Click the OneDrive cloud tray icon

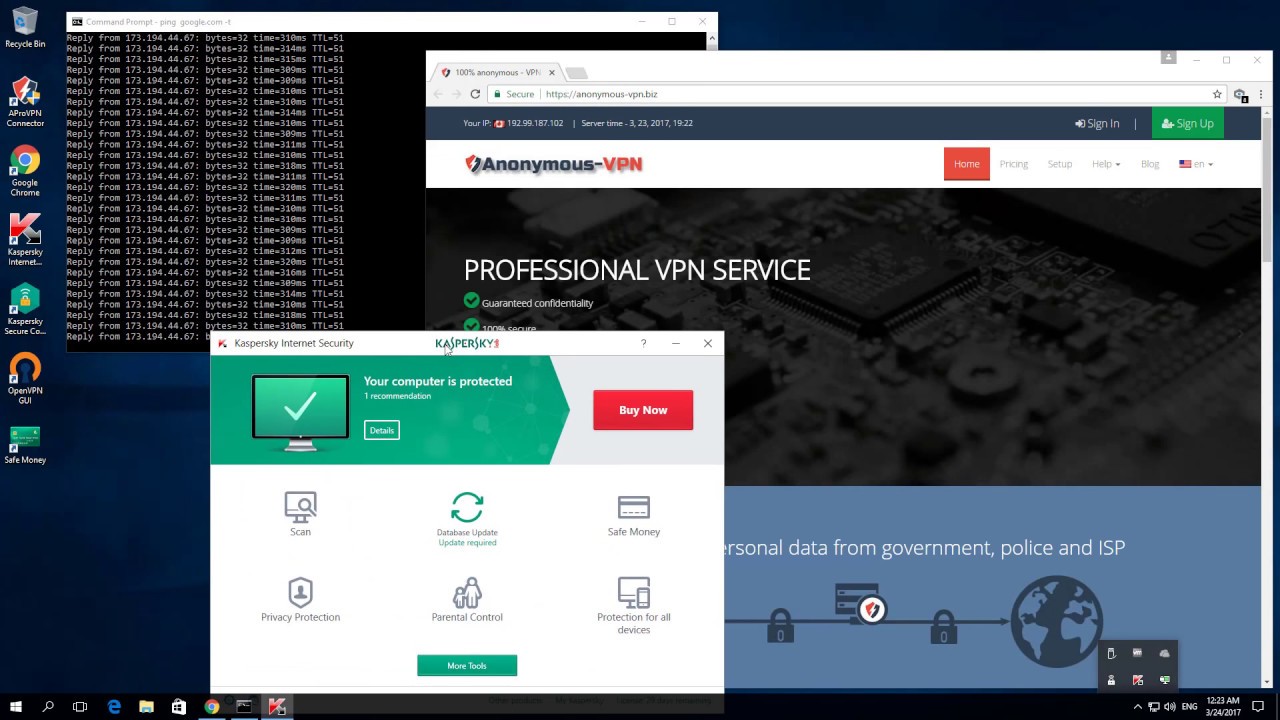[x=1164, y=653]
